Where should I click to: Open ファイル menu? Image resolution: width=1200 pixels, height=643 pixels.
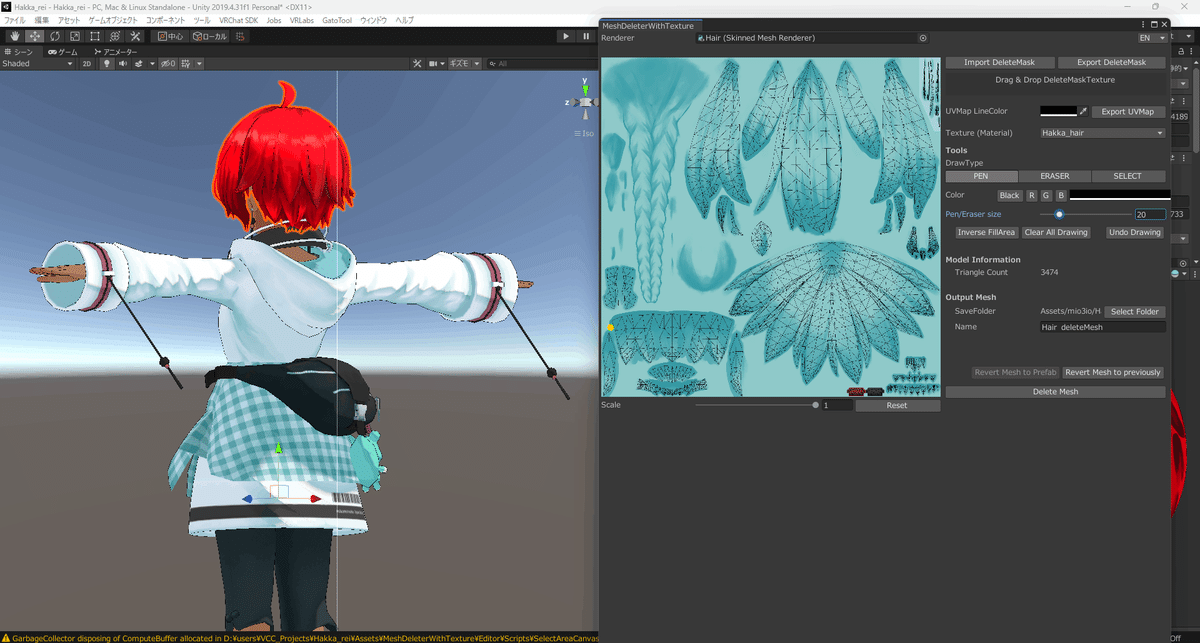[x=15, y=20]
